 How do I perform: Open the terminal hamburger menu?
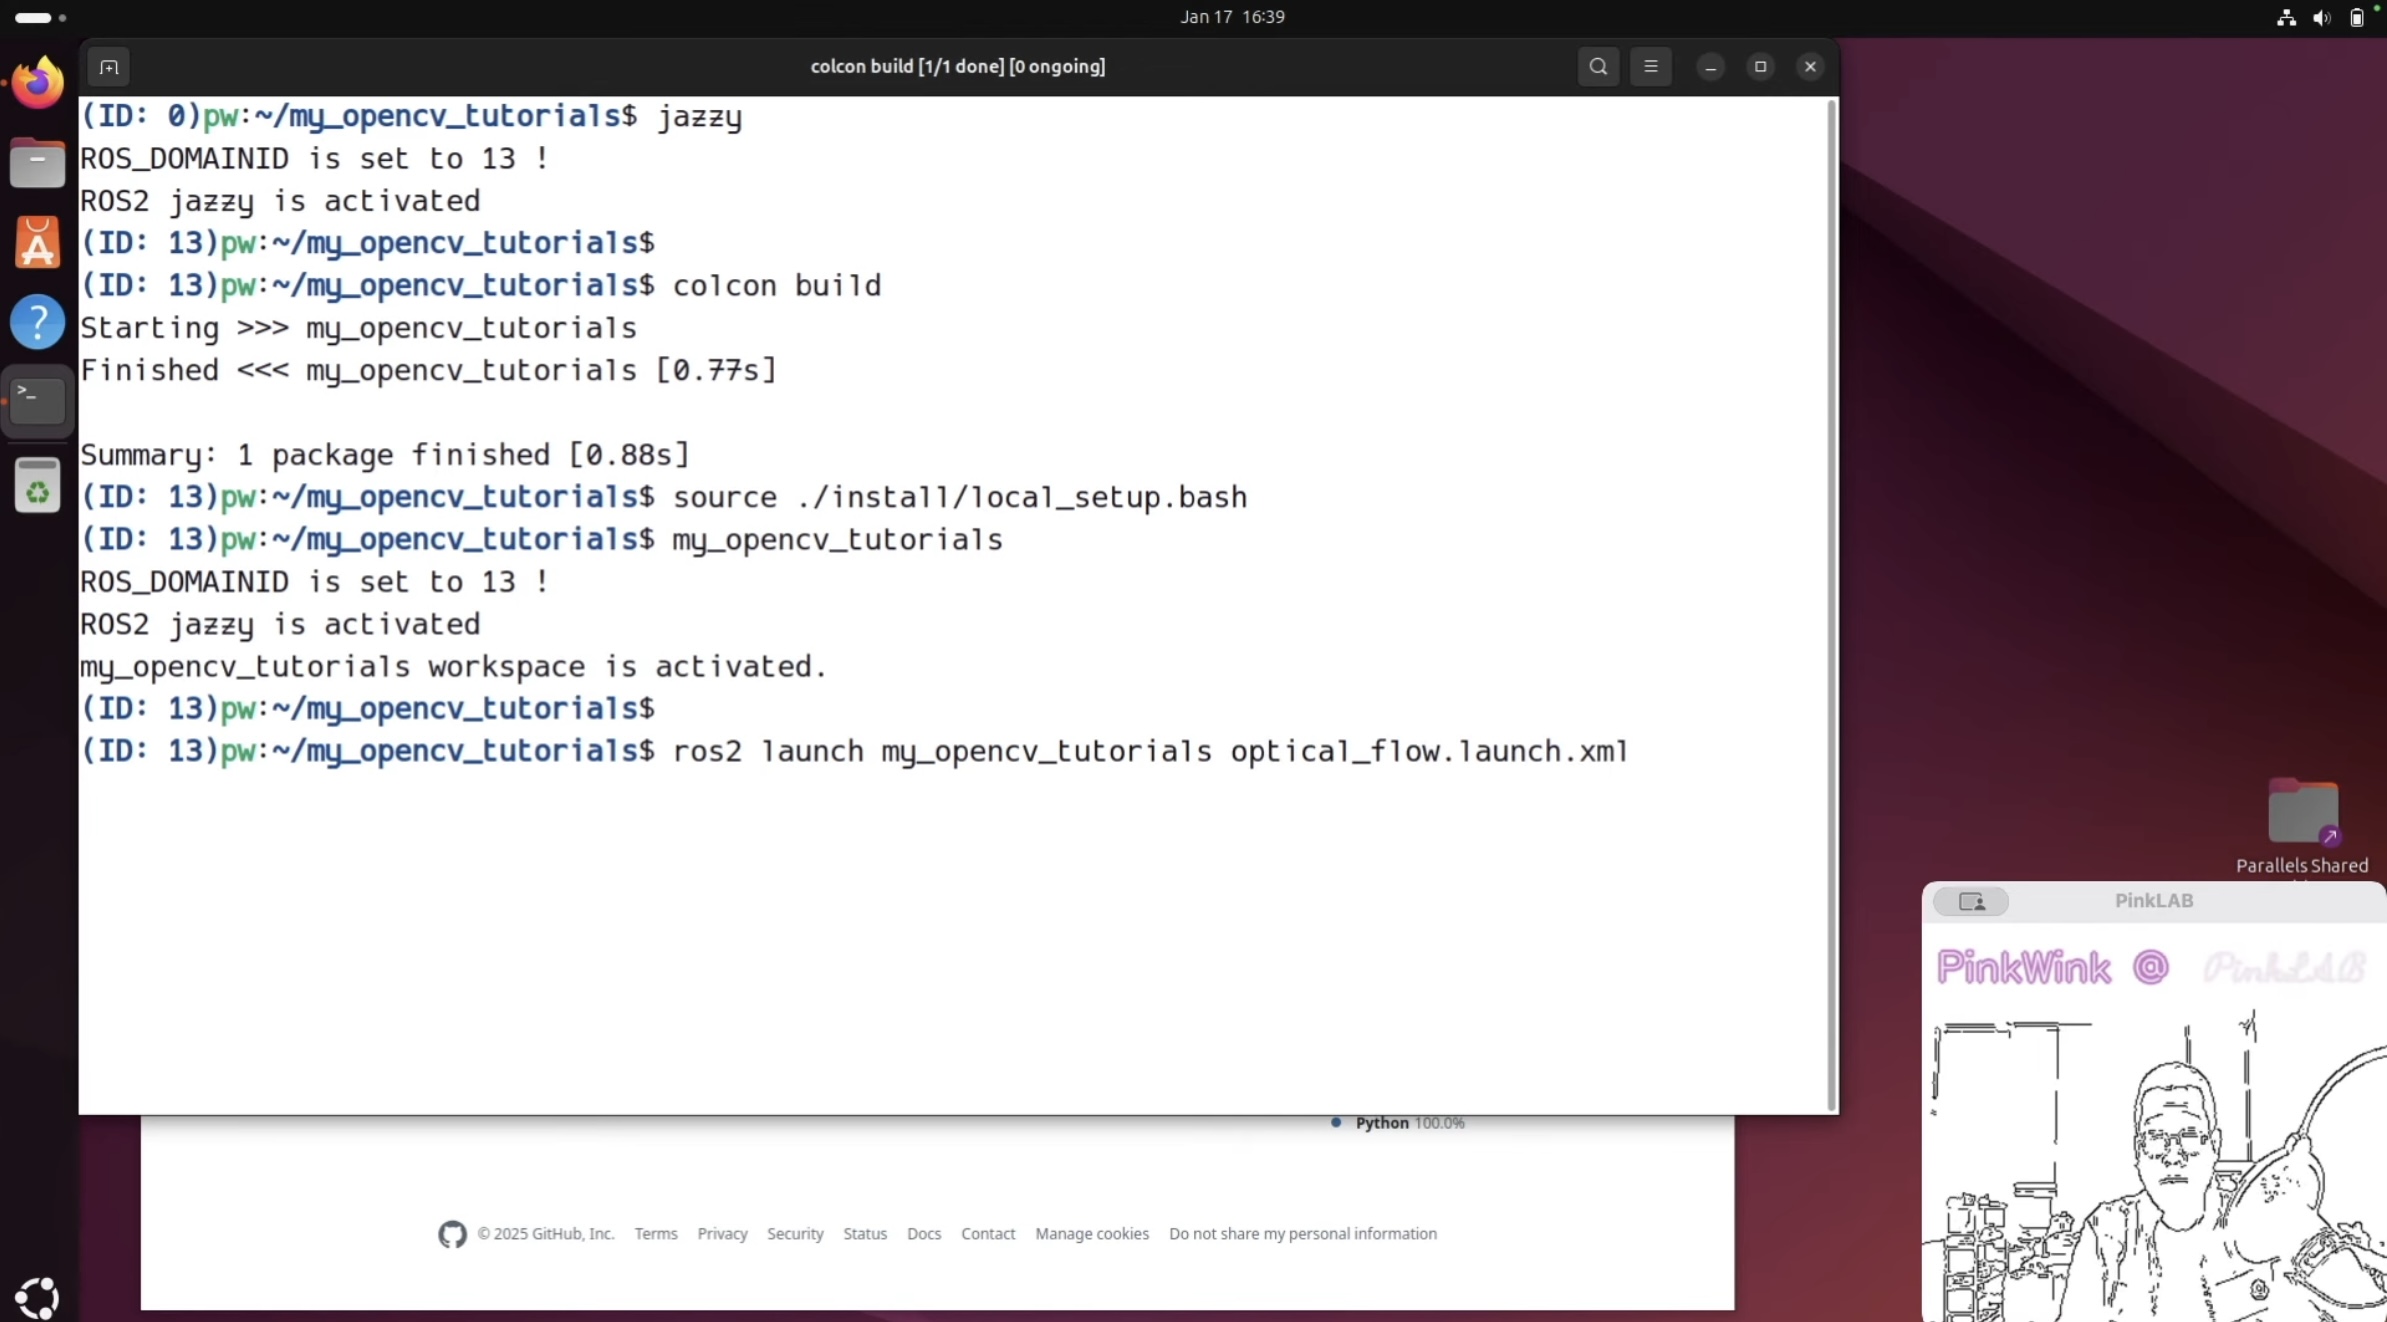click(1650, 67)
